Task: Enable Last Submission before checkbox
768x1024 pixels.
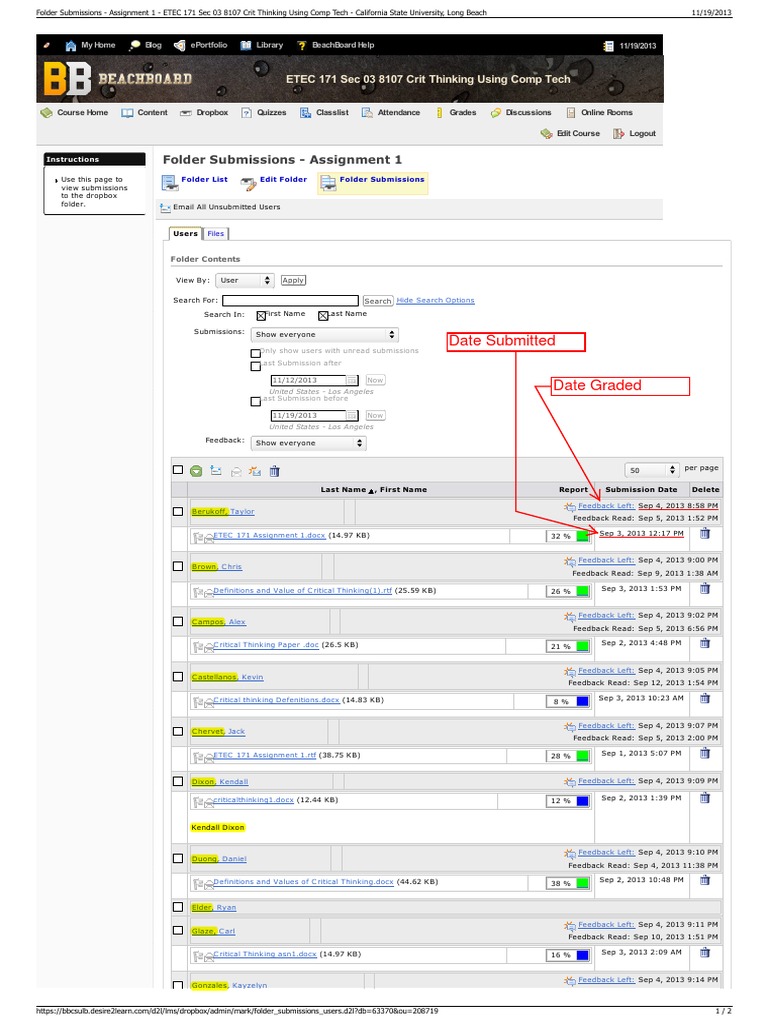Action: point(255,402)
